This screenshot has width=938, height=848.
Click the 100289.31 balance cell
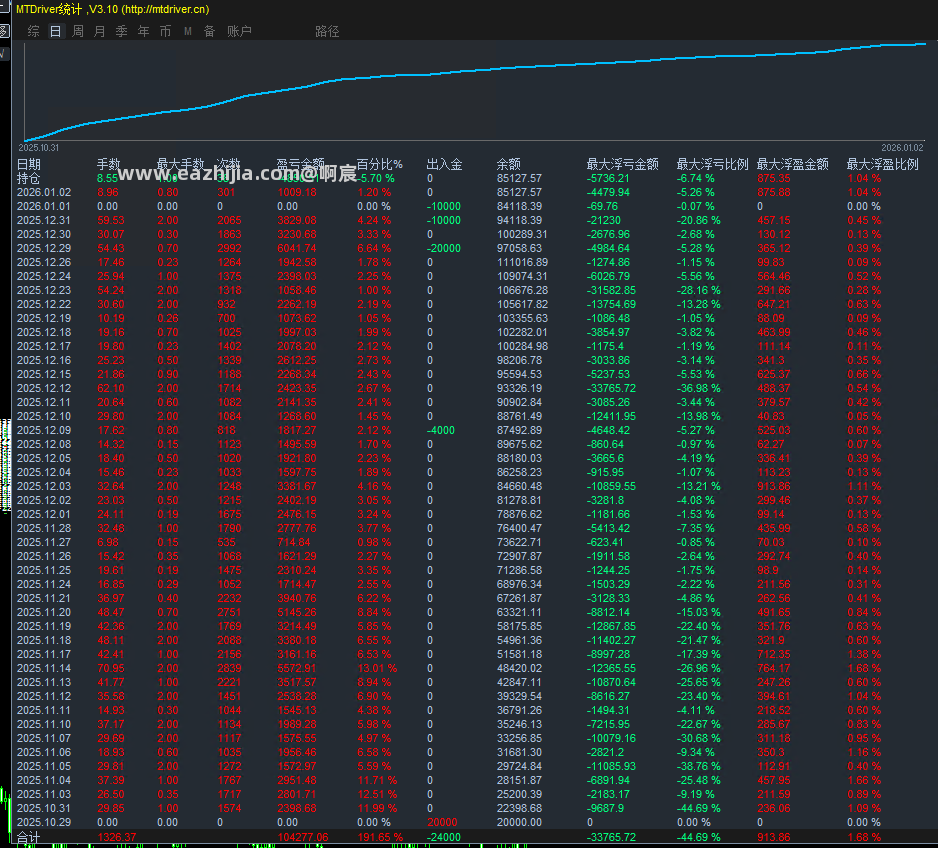pyautogui.click(x=522, y=234)
